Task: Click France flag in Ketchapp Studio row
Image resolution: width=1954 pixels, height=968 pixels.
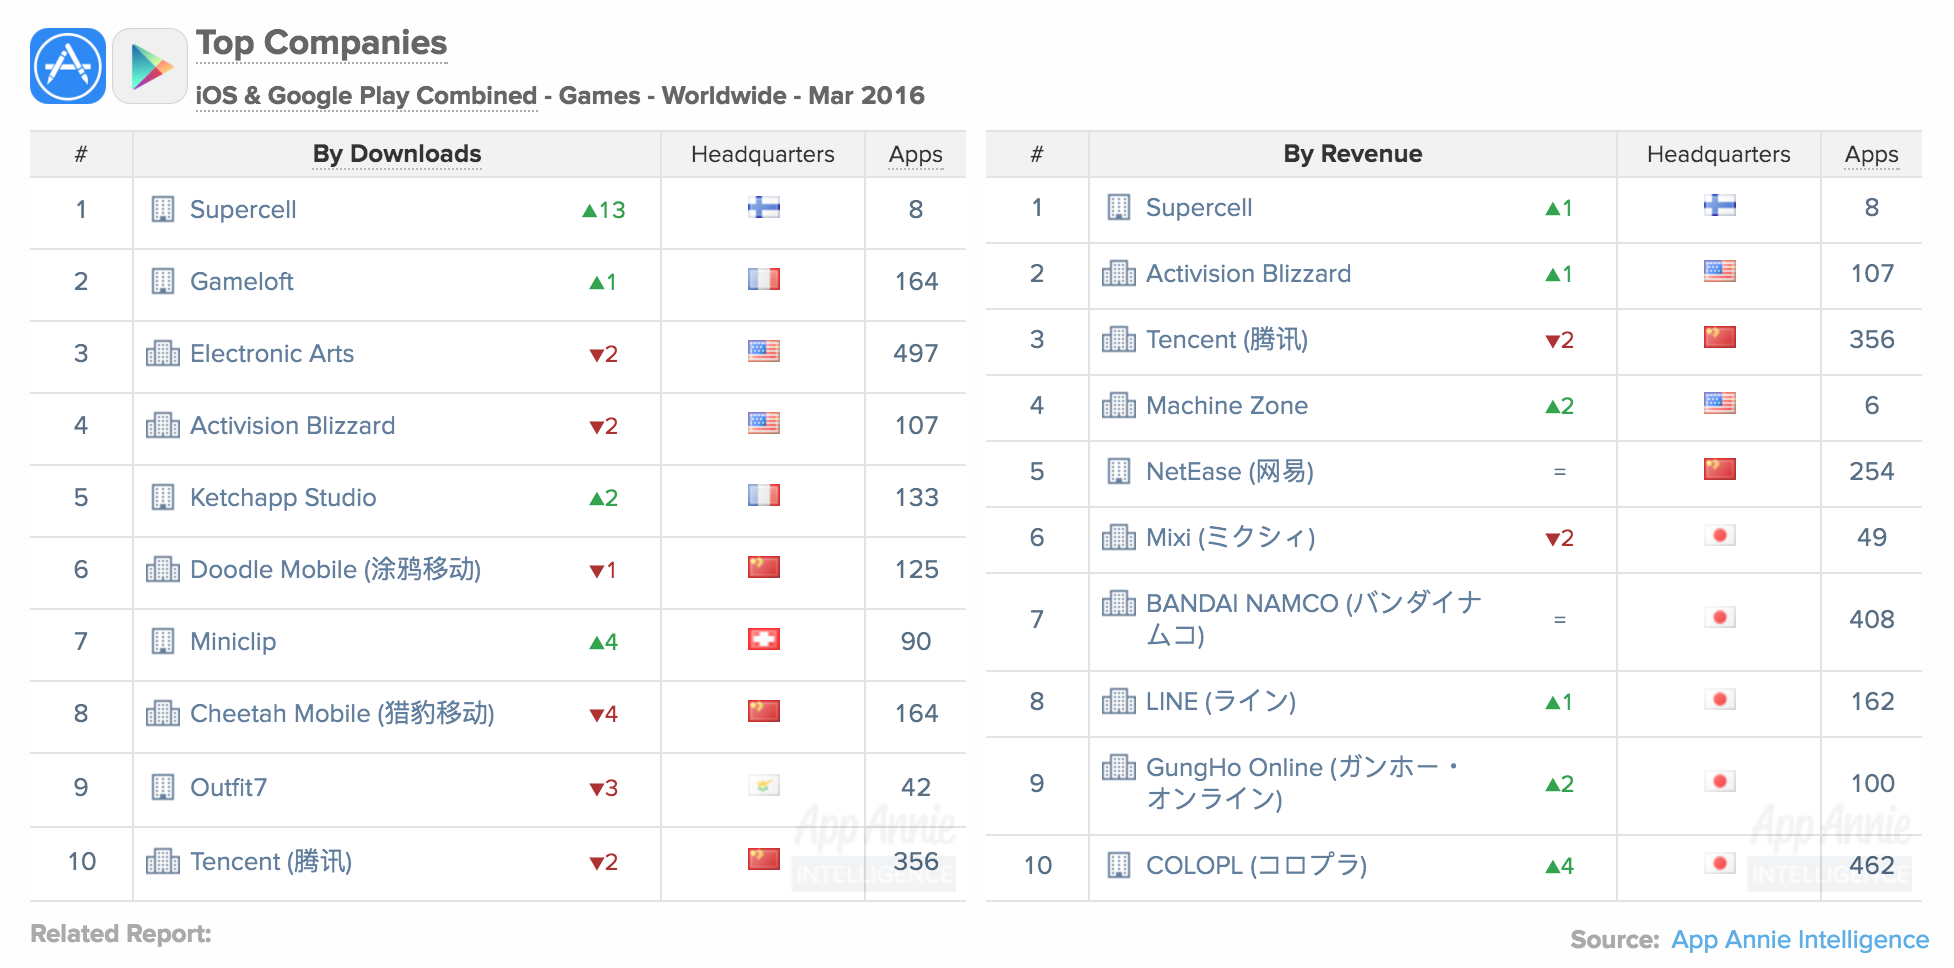Action: tap(764, 496)
